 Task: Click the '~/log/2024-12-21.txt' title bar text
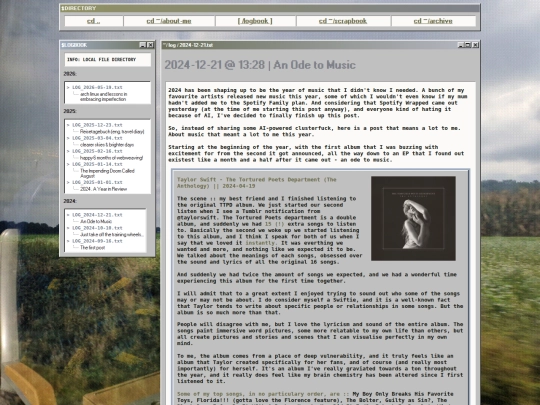pyautogui.click(x=188, y=45)
